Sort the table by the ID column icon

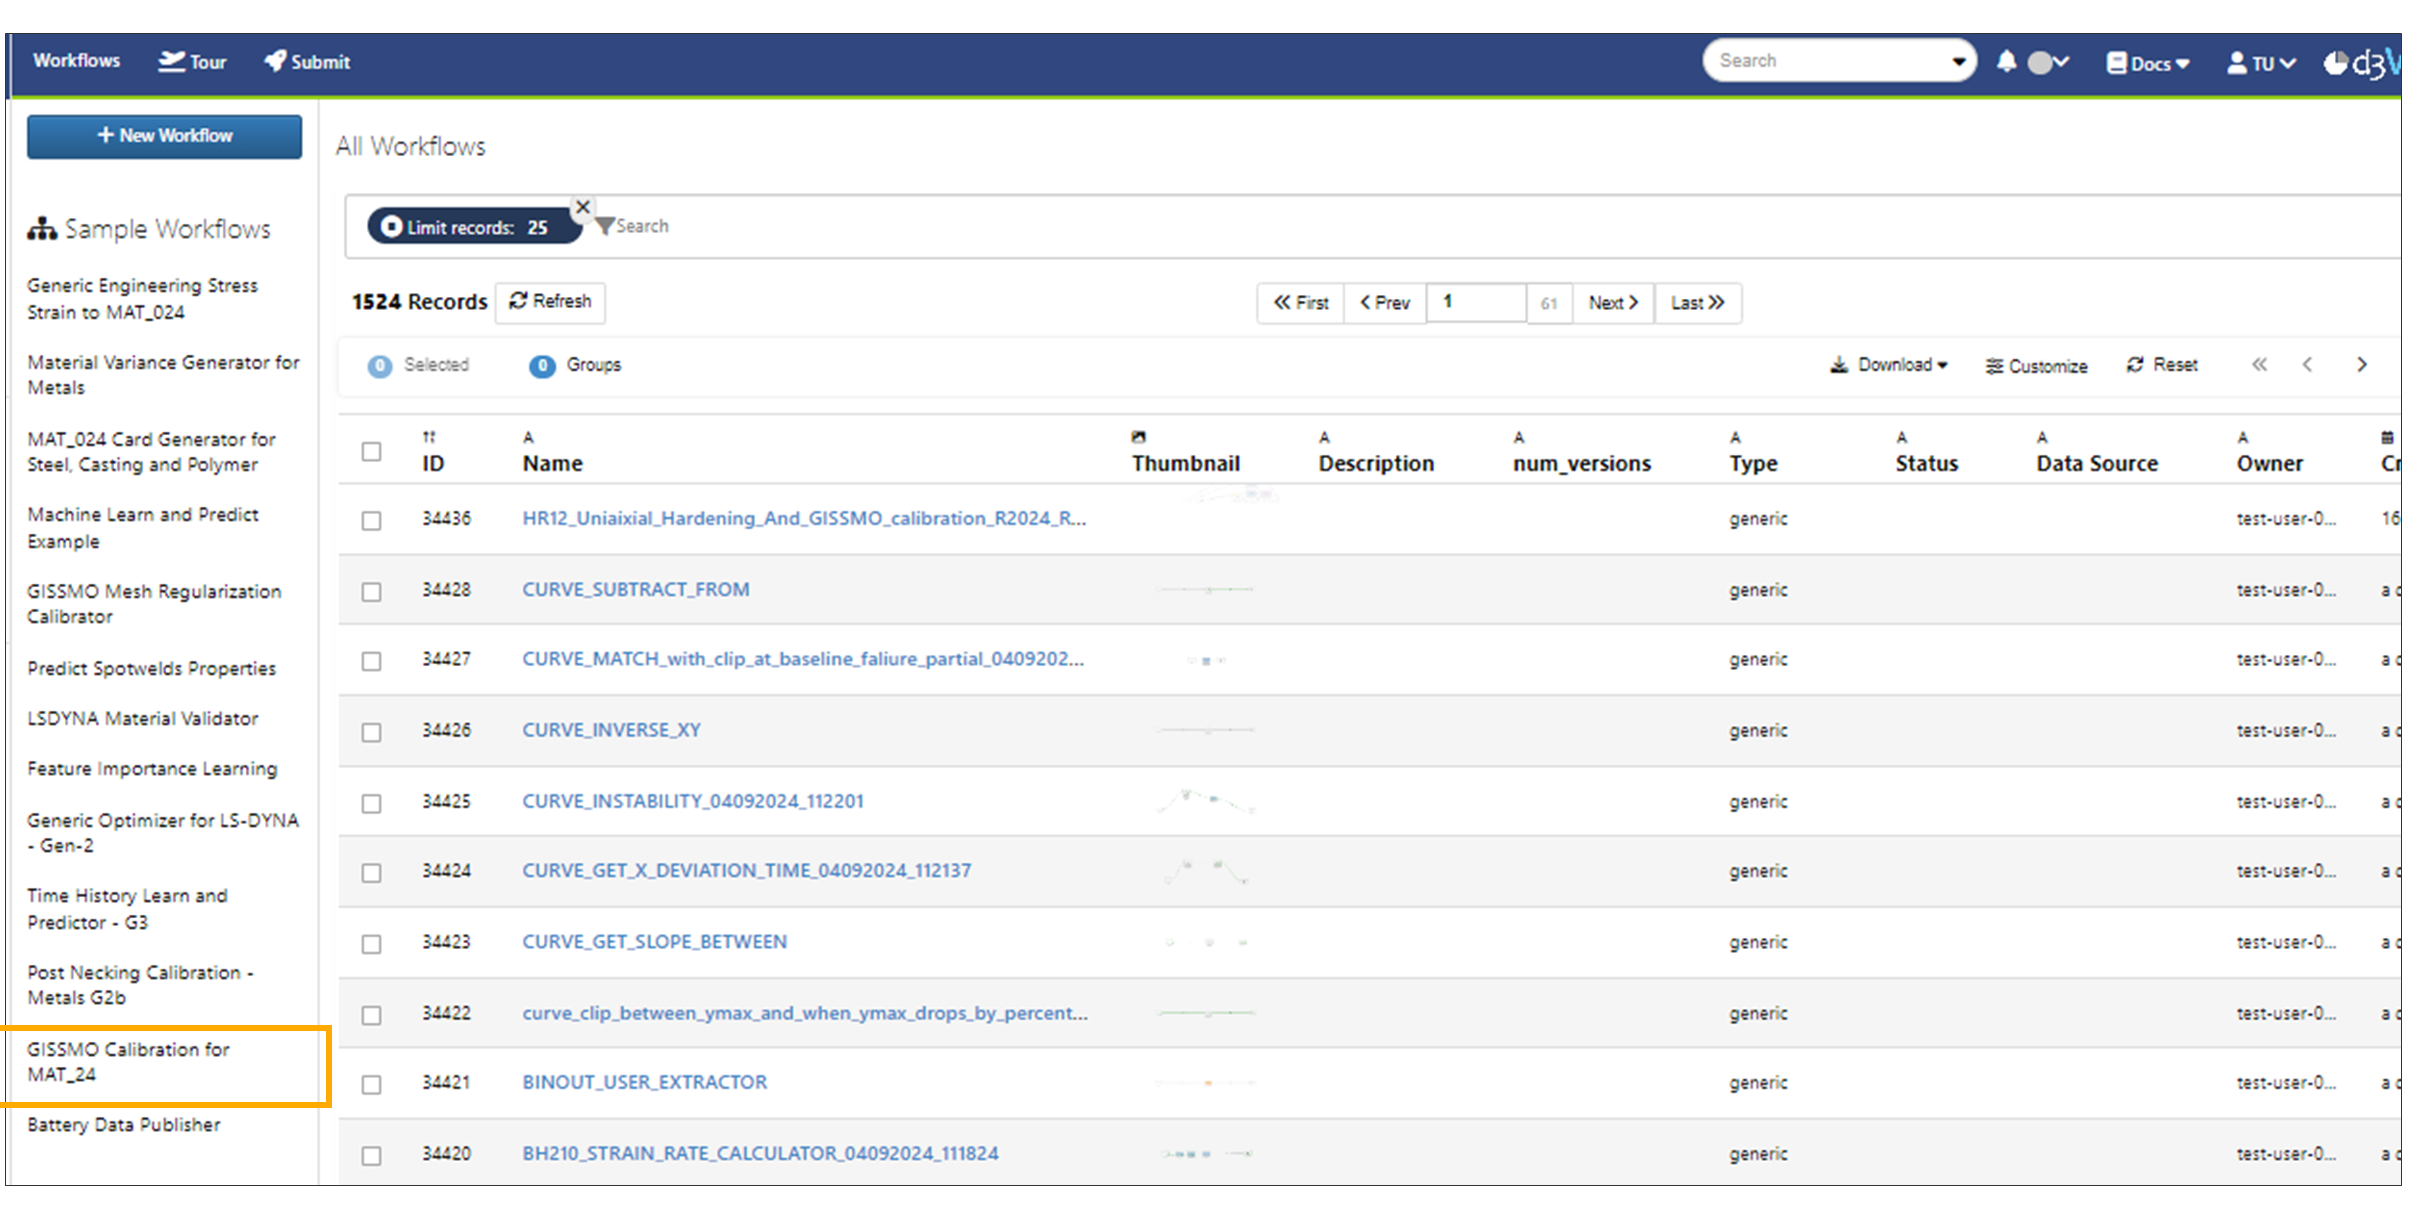pyautogui.click(x=429, y=437)
